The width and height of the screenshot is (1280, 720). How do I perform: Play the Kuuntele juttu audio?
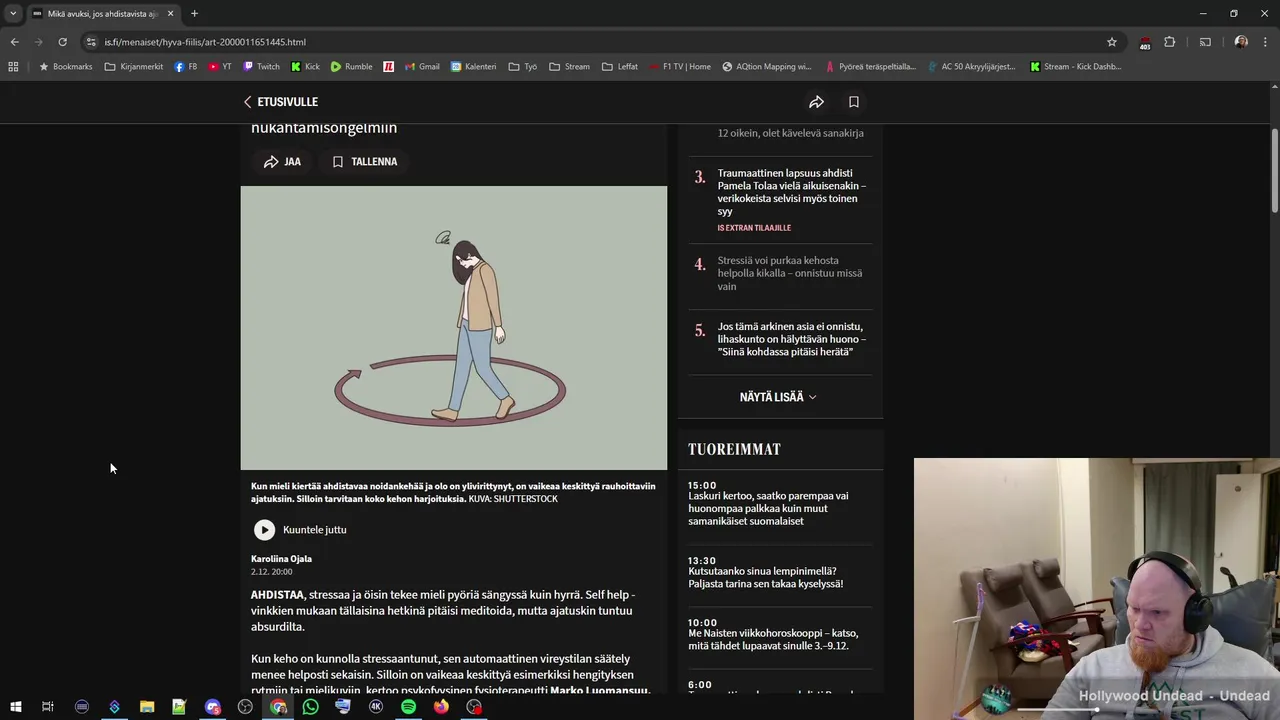(264, 530)
